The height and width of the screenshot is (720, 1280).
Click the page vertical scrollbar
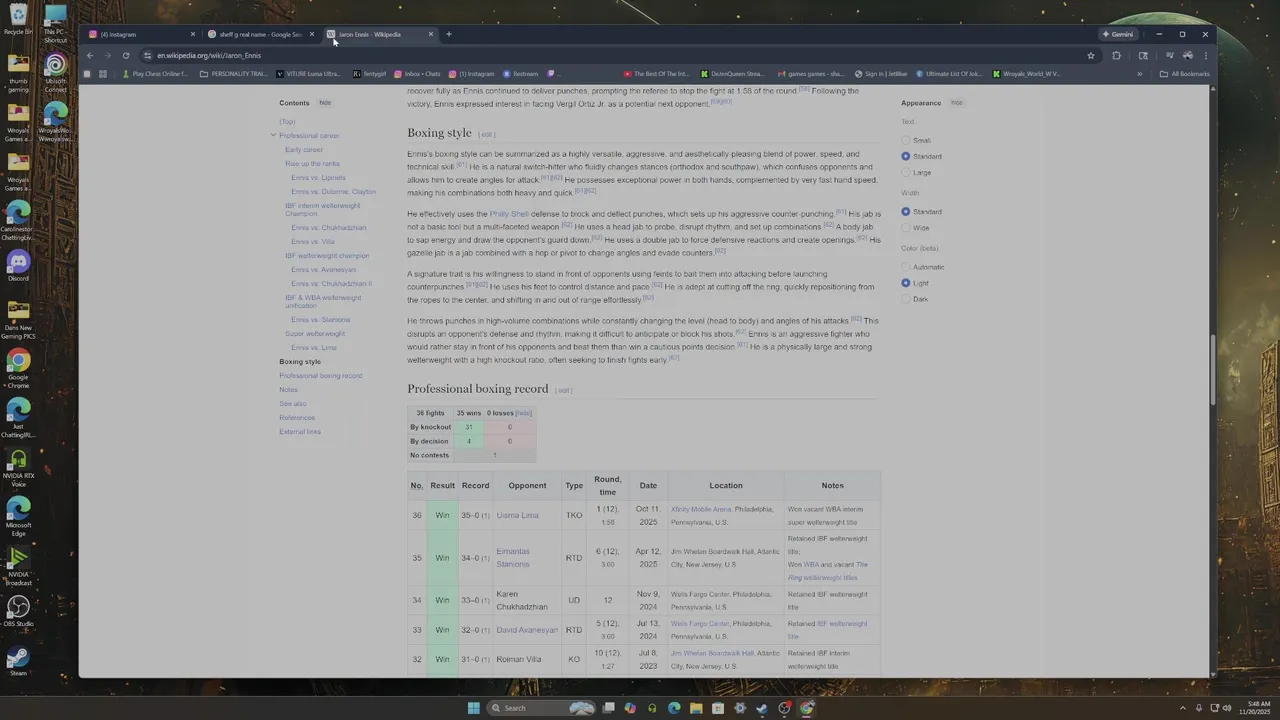[x=1213, y=370]
